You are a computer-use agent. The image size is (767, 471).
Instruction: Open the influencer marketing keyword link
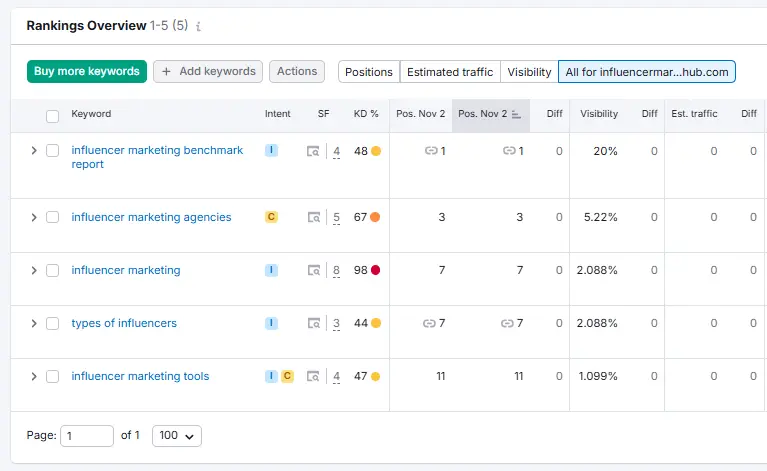(x=126, y=270)
